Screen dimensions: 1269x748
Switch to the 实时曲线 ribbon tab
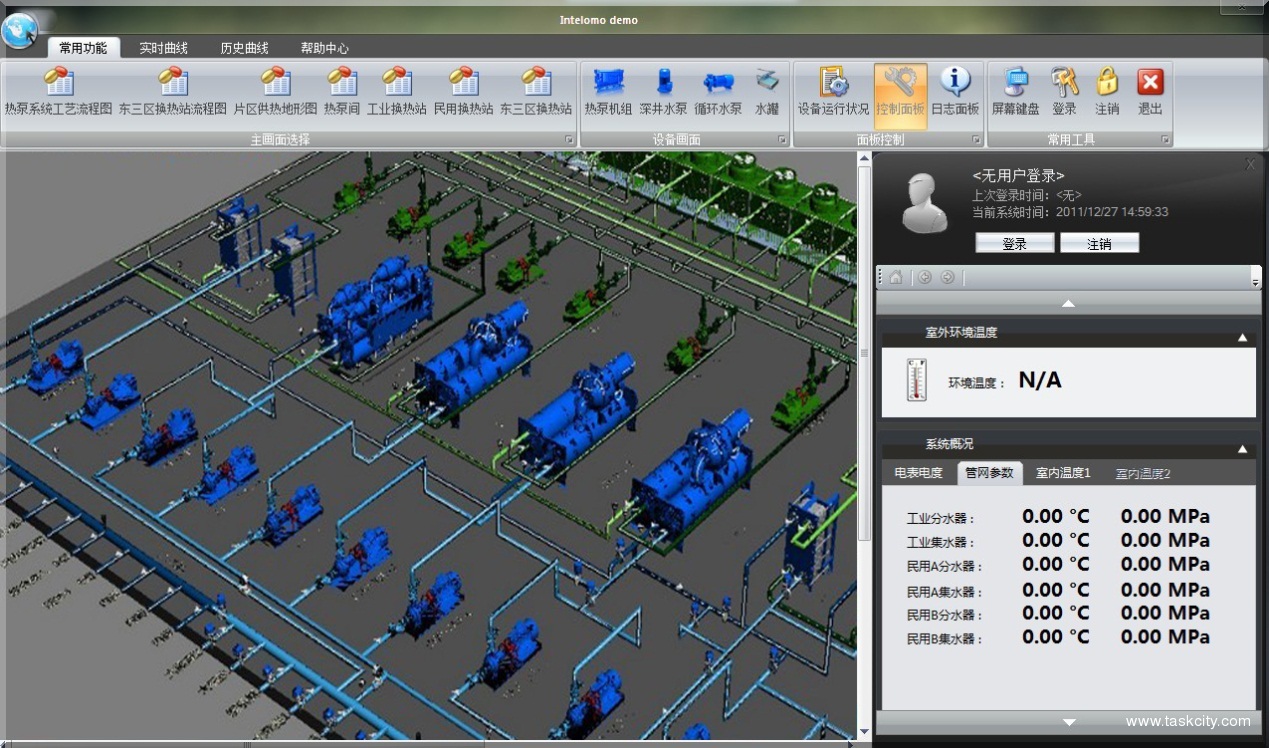[163, 48]
